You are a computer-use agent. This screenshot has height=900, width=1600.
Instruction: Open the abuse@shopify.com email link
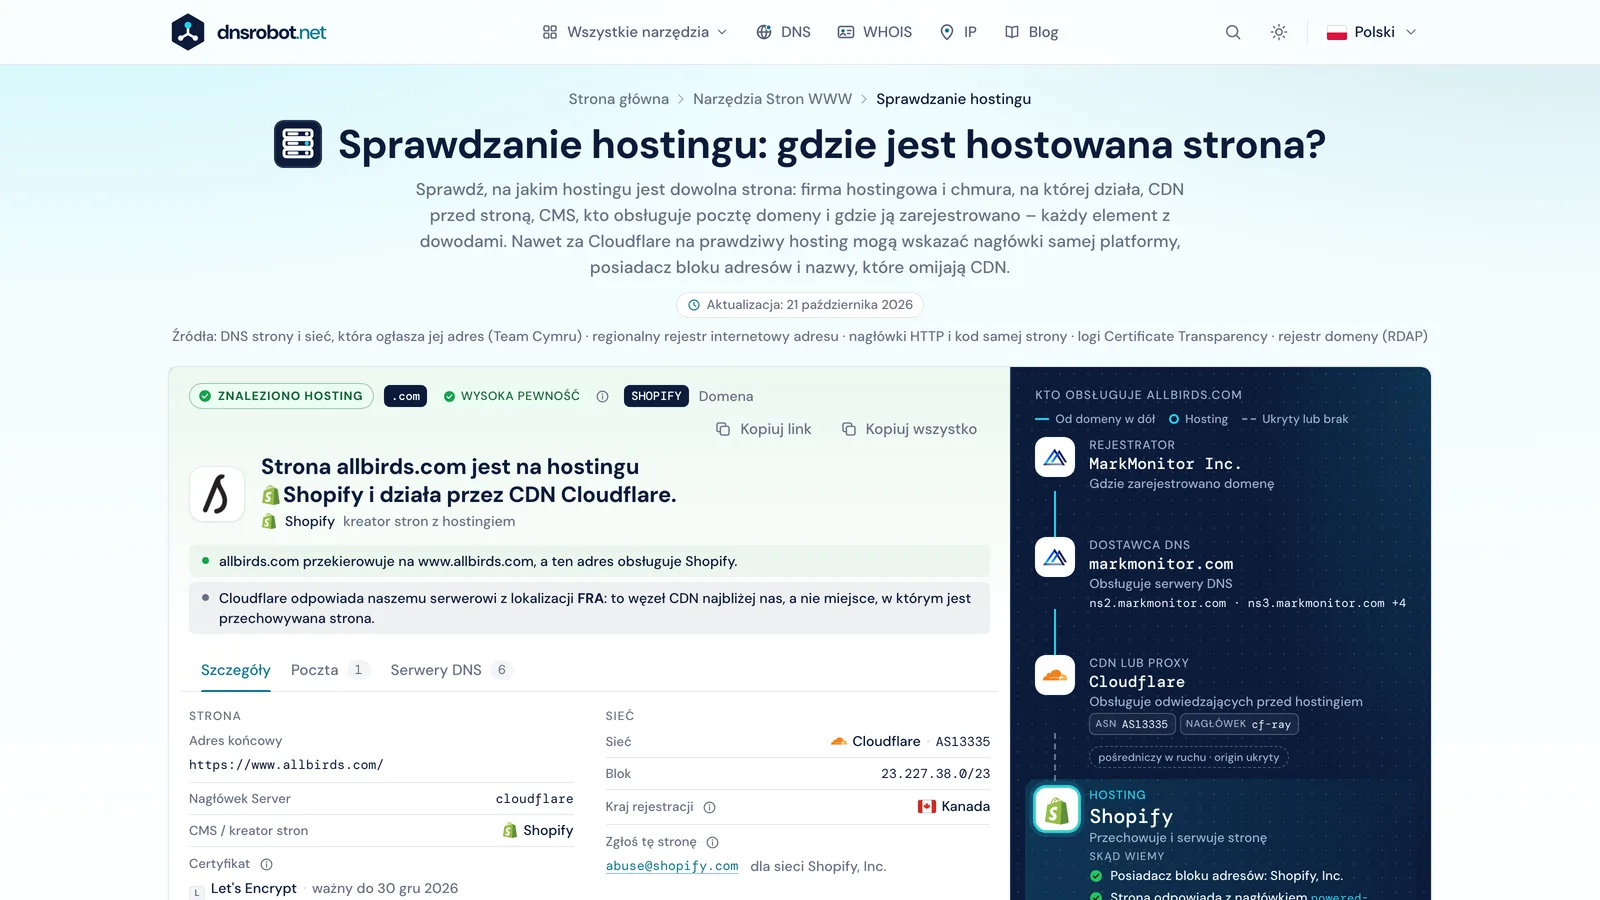[x=672, y=866]
